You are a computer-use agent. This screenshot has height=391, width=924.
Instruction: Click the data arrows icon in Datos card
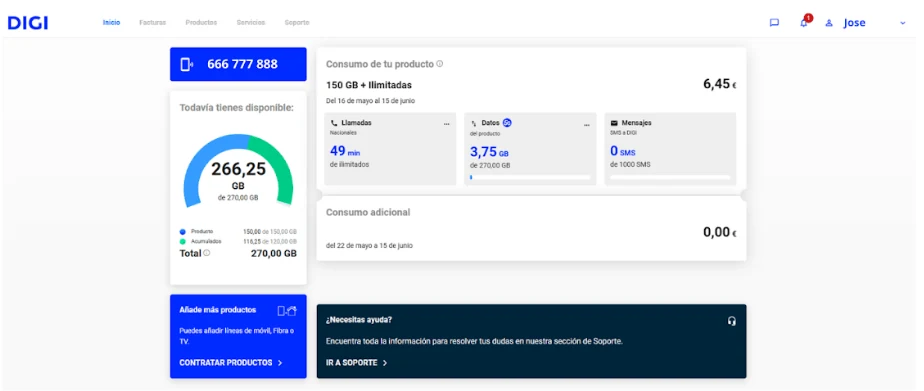coord(474,123)
